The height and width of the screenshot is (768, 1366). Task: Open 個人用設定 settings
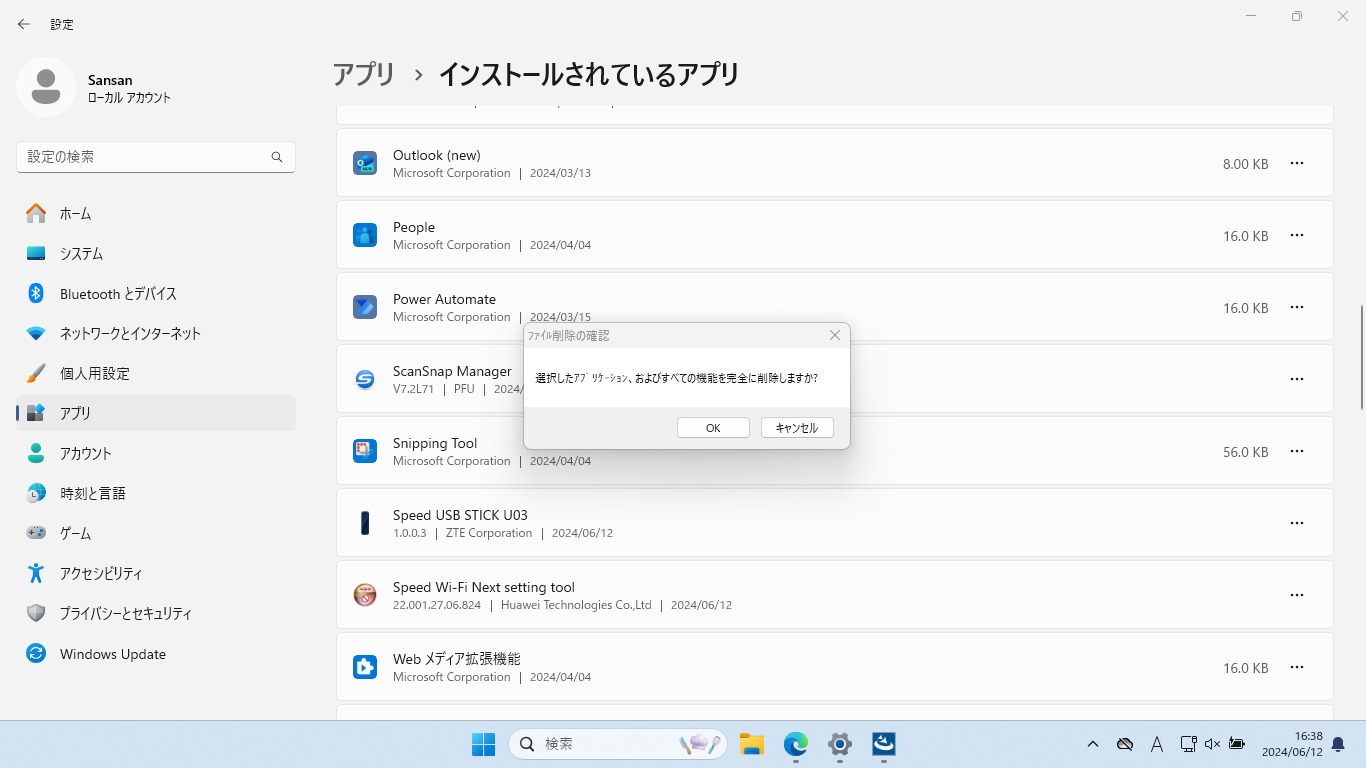(156, 373)
